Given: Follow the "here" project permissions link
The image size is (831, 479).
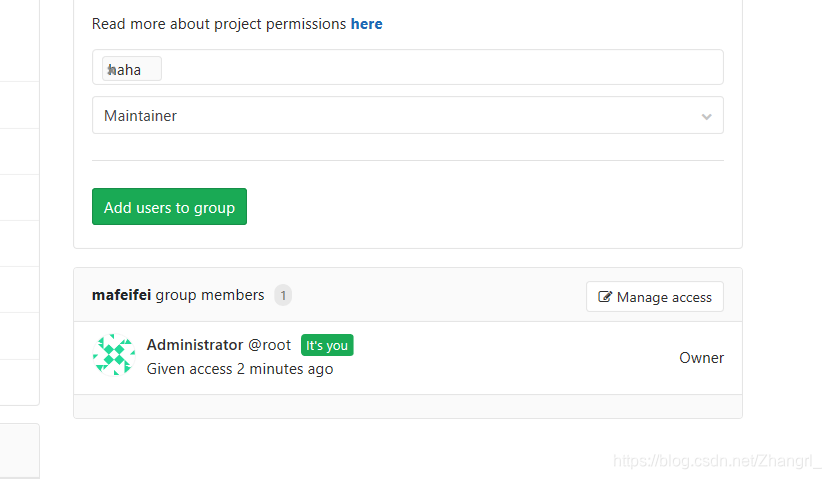Looking at the screenshot, I should click(366, 23).
